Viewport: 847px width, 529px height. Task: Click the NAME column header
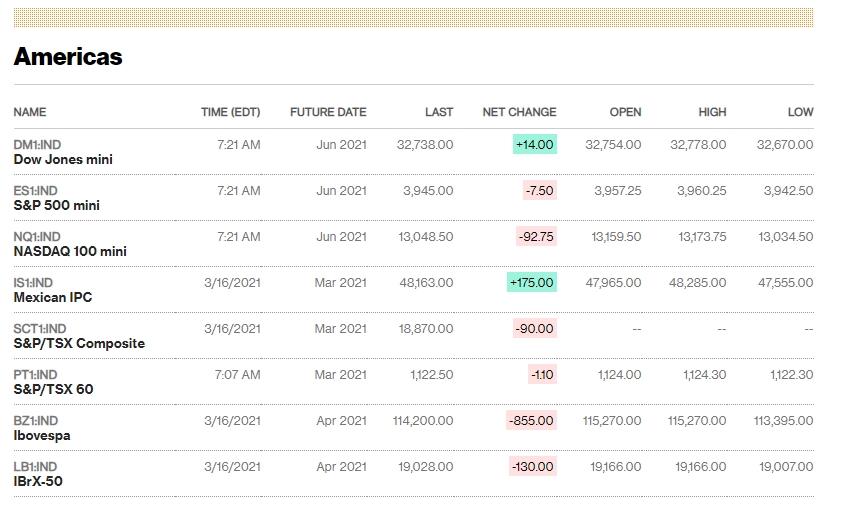pyautogui.click(x=30, y=112)
